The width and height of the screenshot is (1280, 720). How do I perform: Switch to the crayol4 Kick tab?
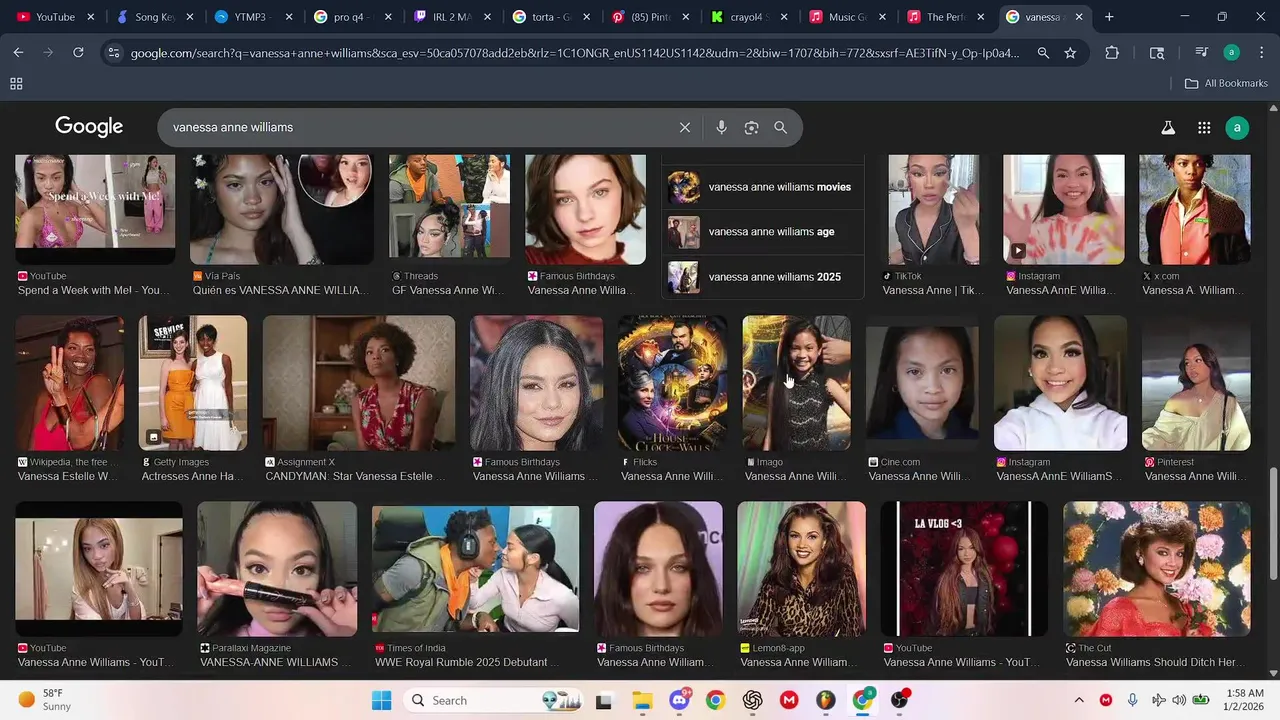point(749,17)
